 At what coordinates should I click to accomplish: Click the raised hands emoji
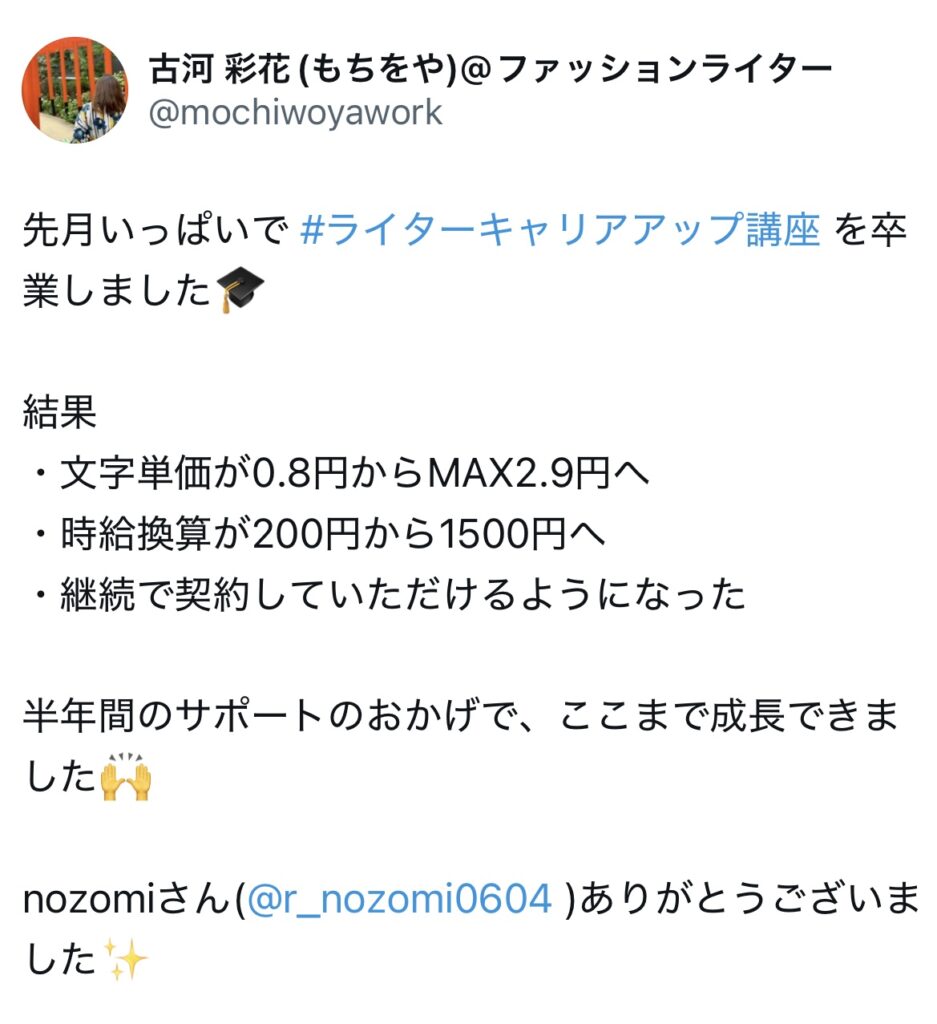click(x=126, y=776)
